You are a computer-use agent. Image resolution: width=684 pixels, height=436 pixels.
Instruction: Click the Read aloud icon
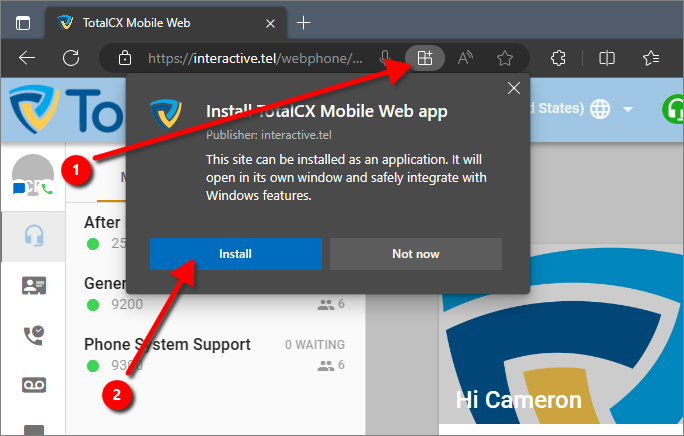[x=465, y=58]
